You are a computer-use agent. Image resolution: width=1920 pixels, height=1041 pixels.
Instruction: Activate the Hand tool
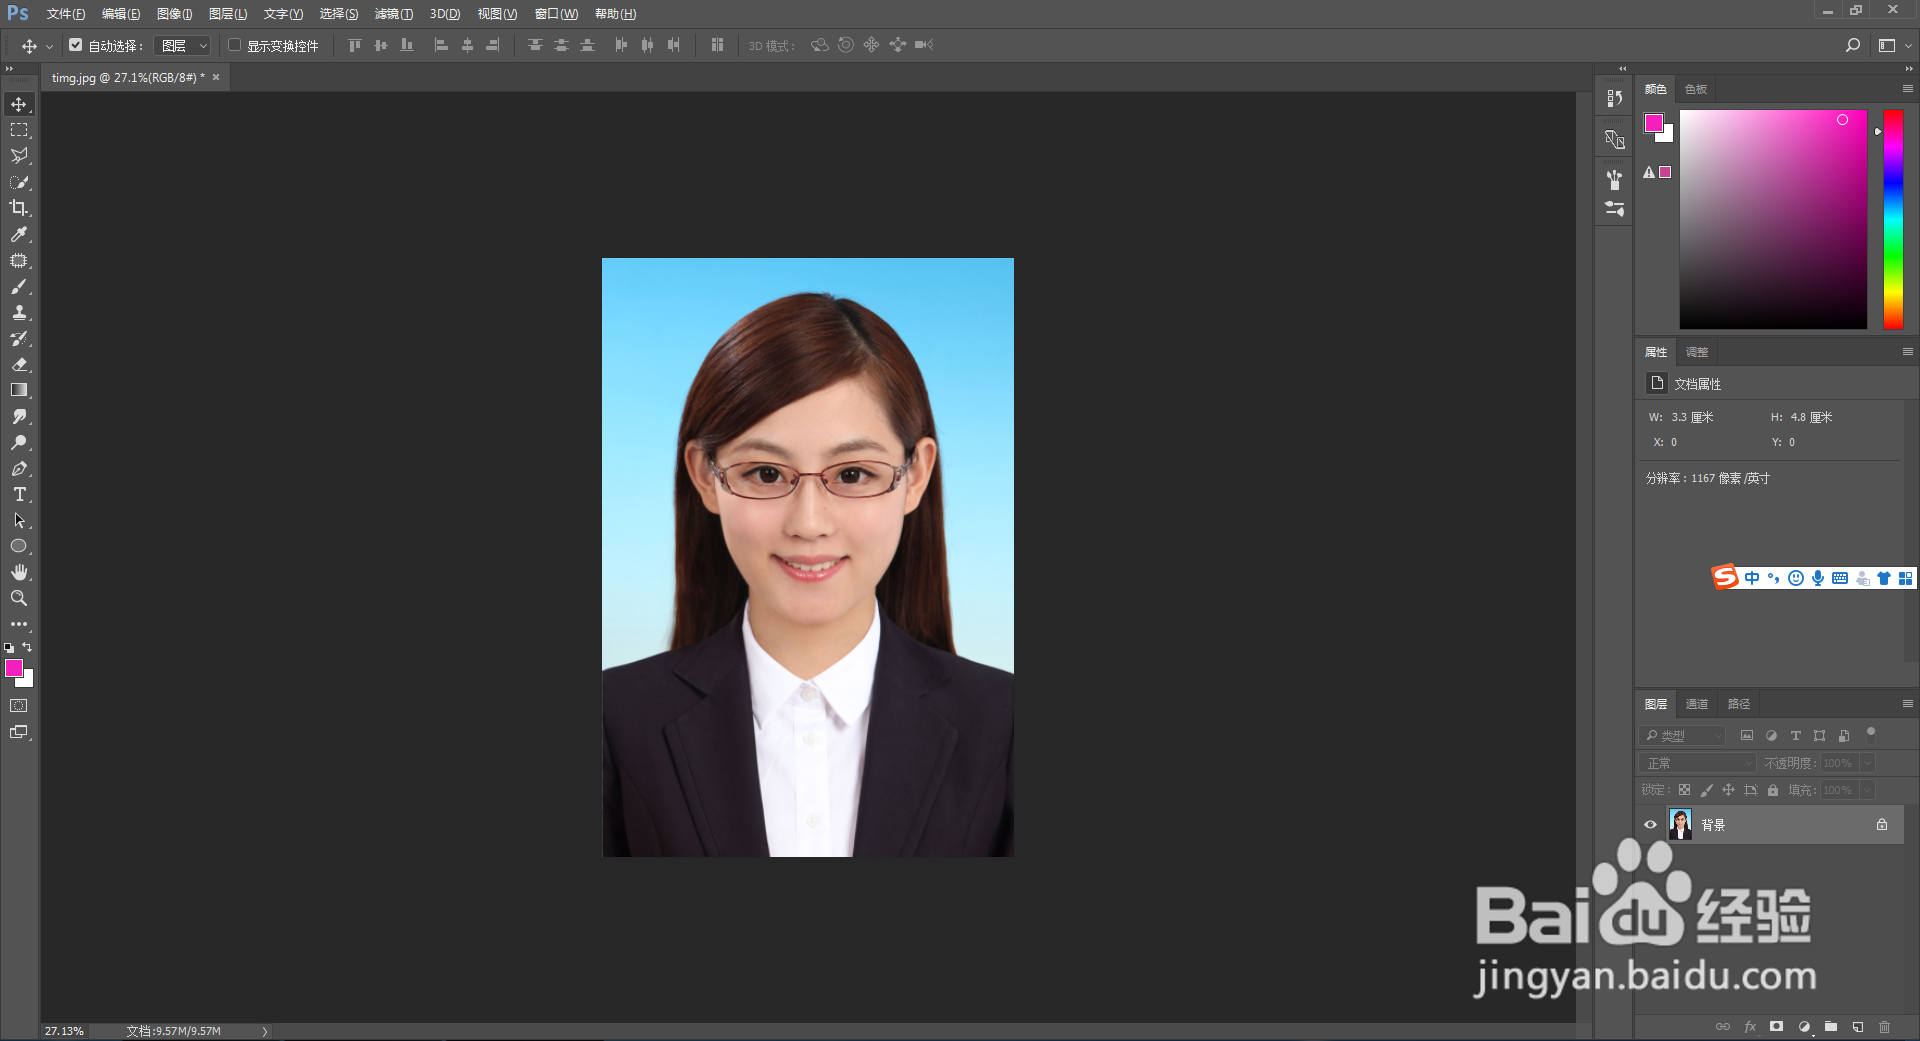19,573
